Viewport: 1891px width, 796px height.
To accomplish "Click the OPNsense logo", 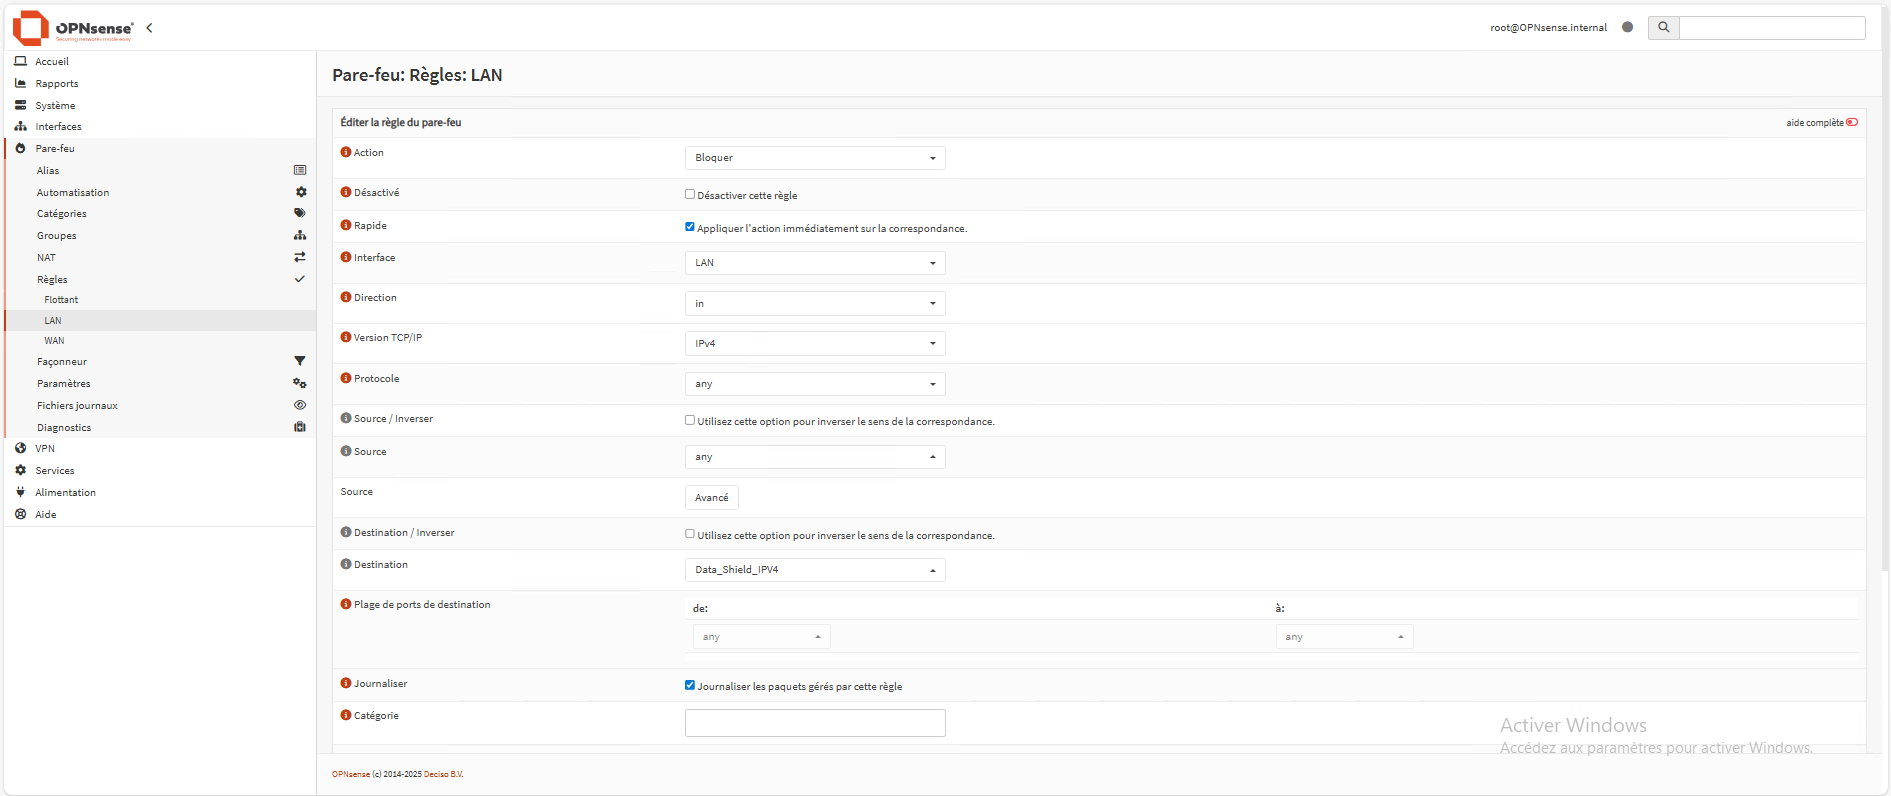I will pyautogui.click(x=72, y=28).
